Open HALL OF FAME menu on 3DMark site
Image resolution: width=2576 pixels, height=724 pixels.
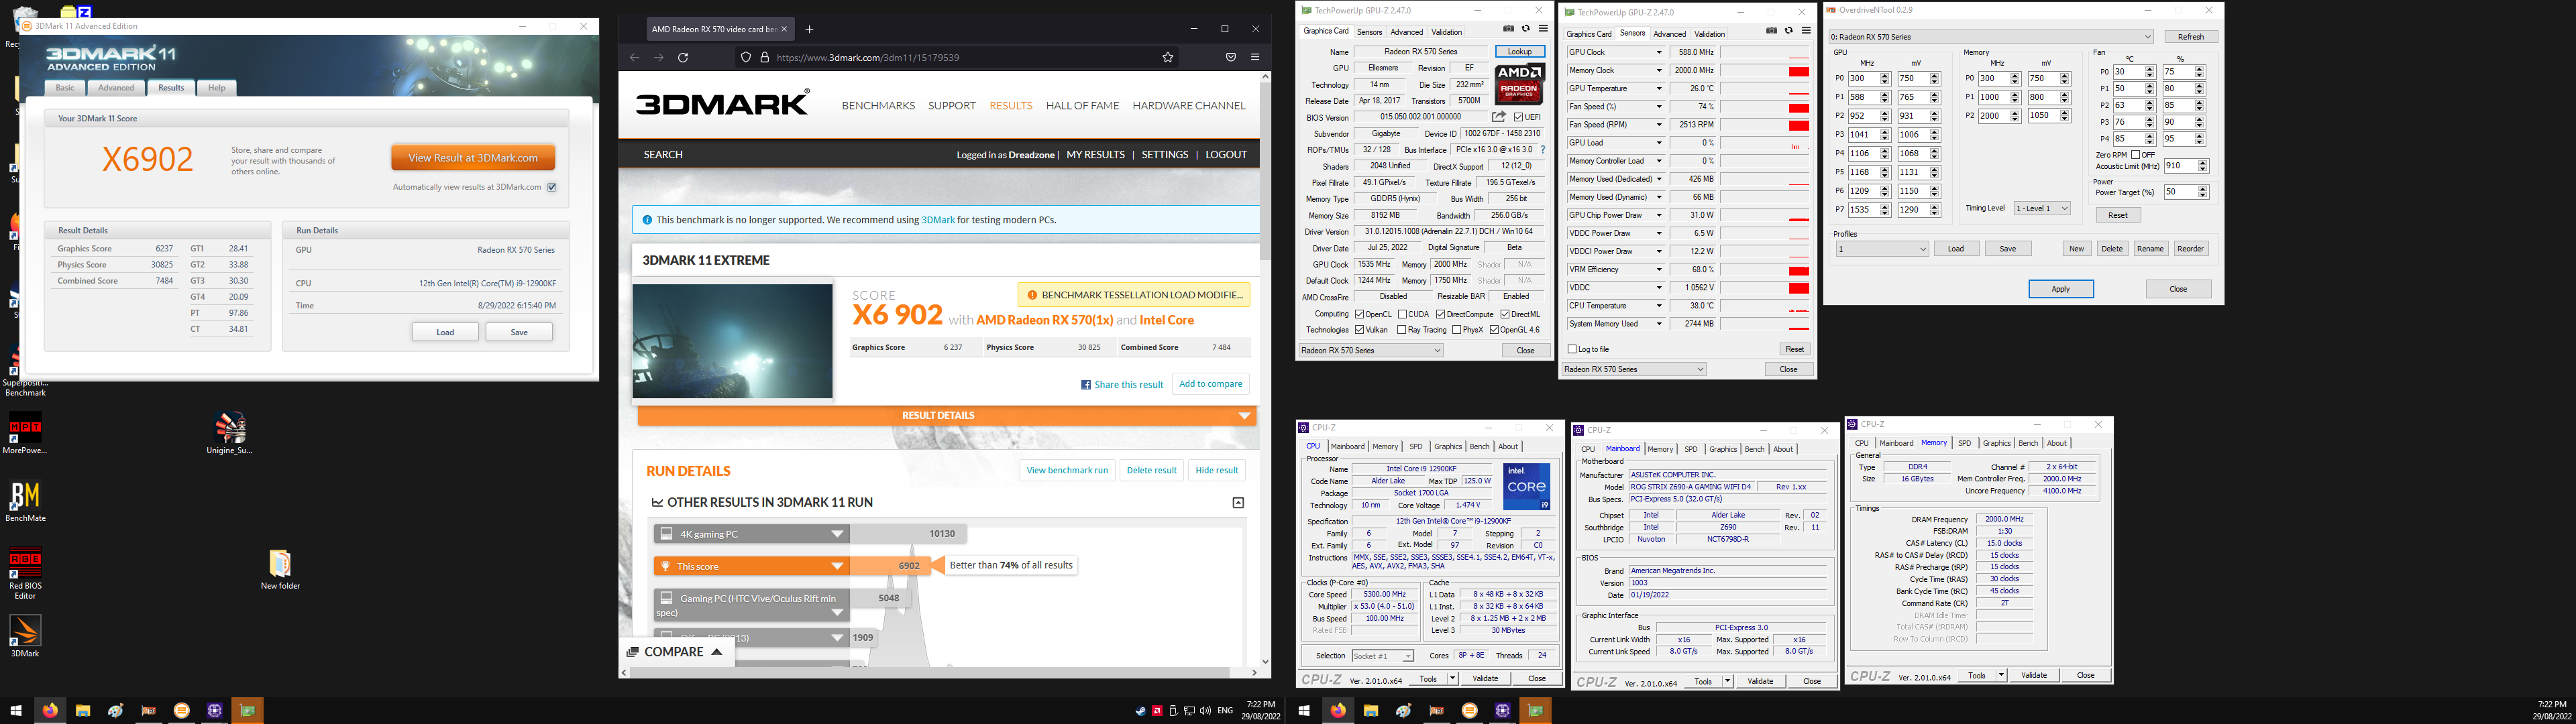1083,105
